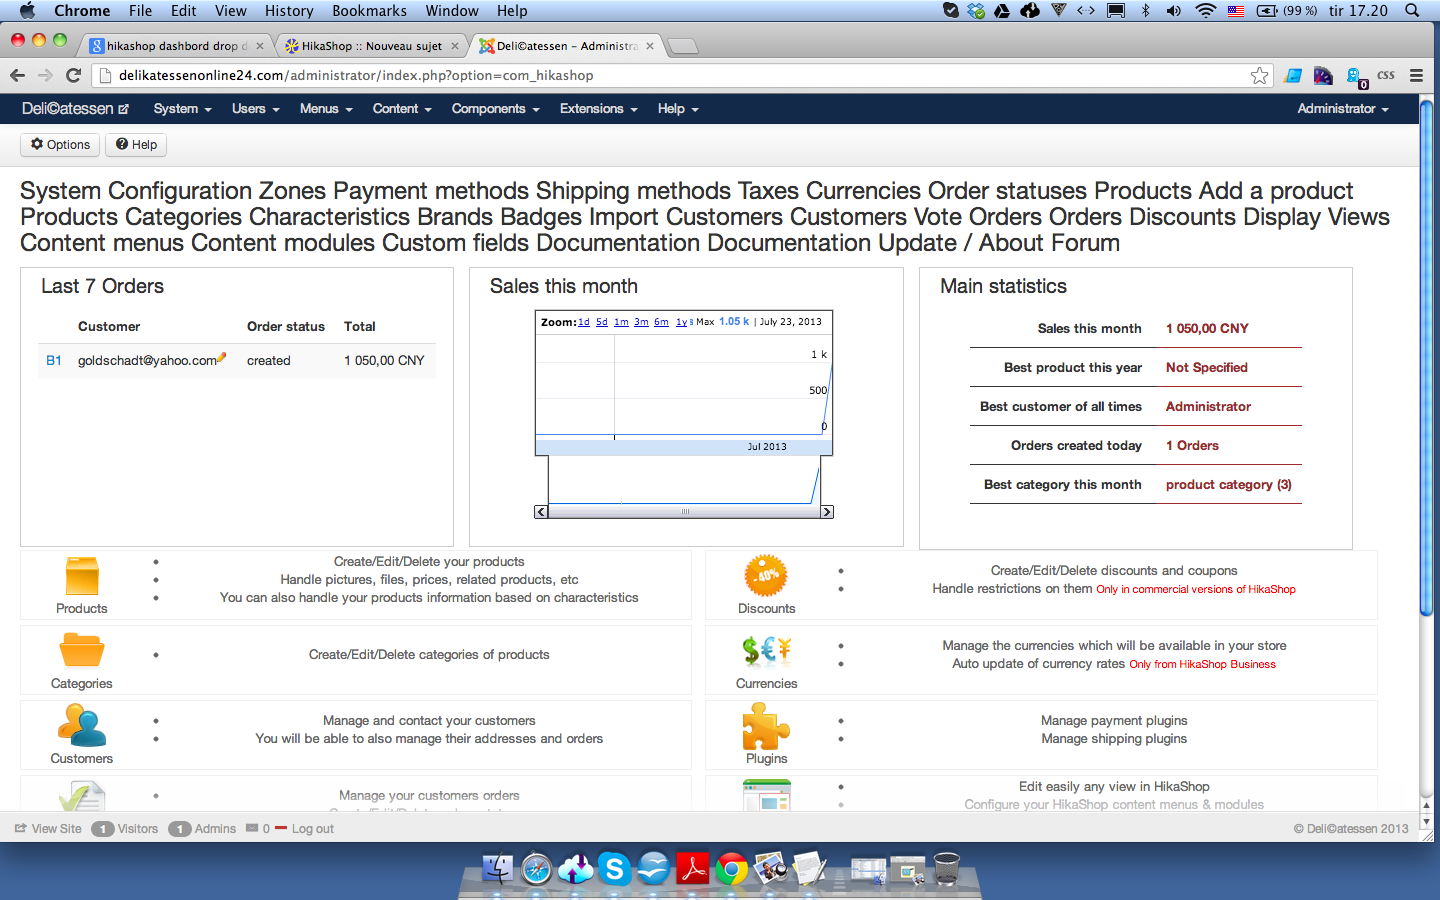
Task: Click the Ghostery extension icon
Action: pos(1355,76)
